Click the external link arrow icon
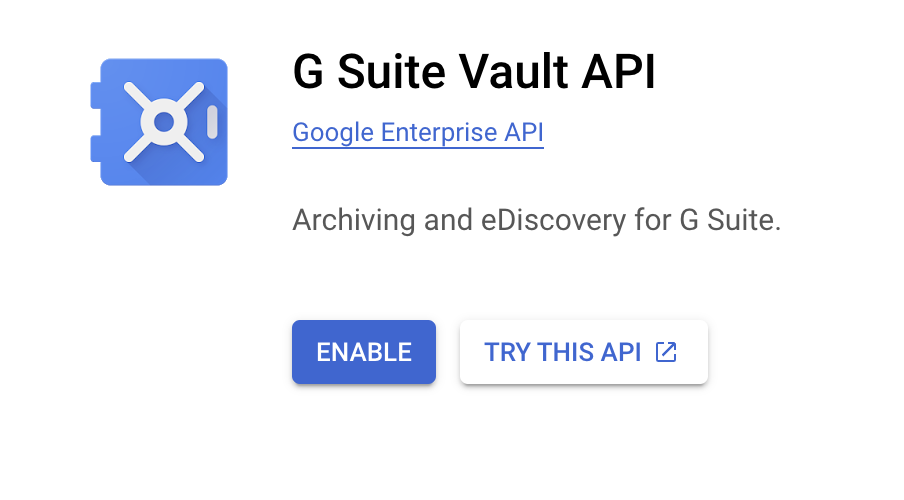The height and width of the screenshot is (500, 904). point(666,352)
